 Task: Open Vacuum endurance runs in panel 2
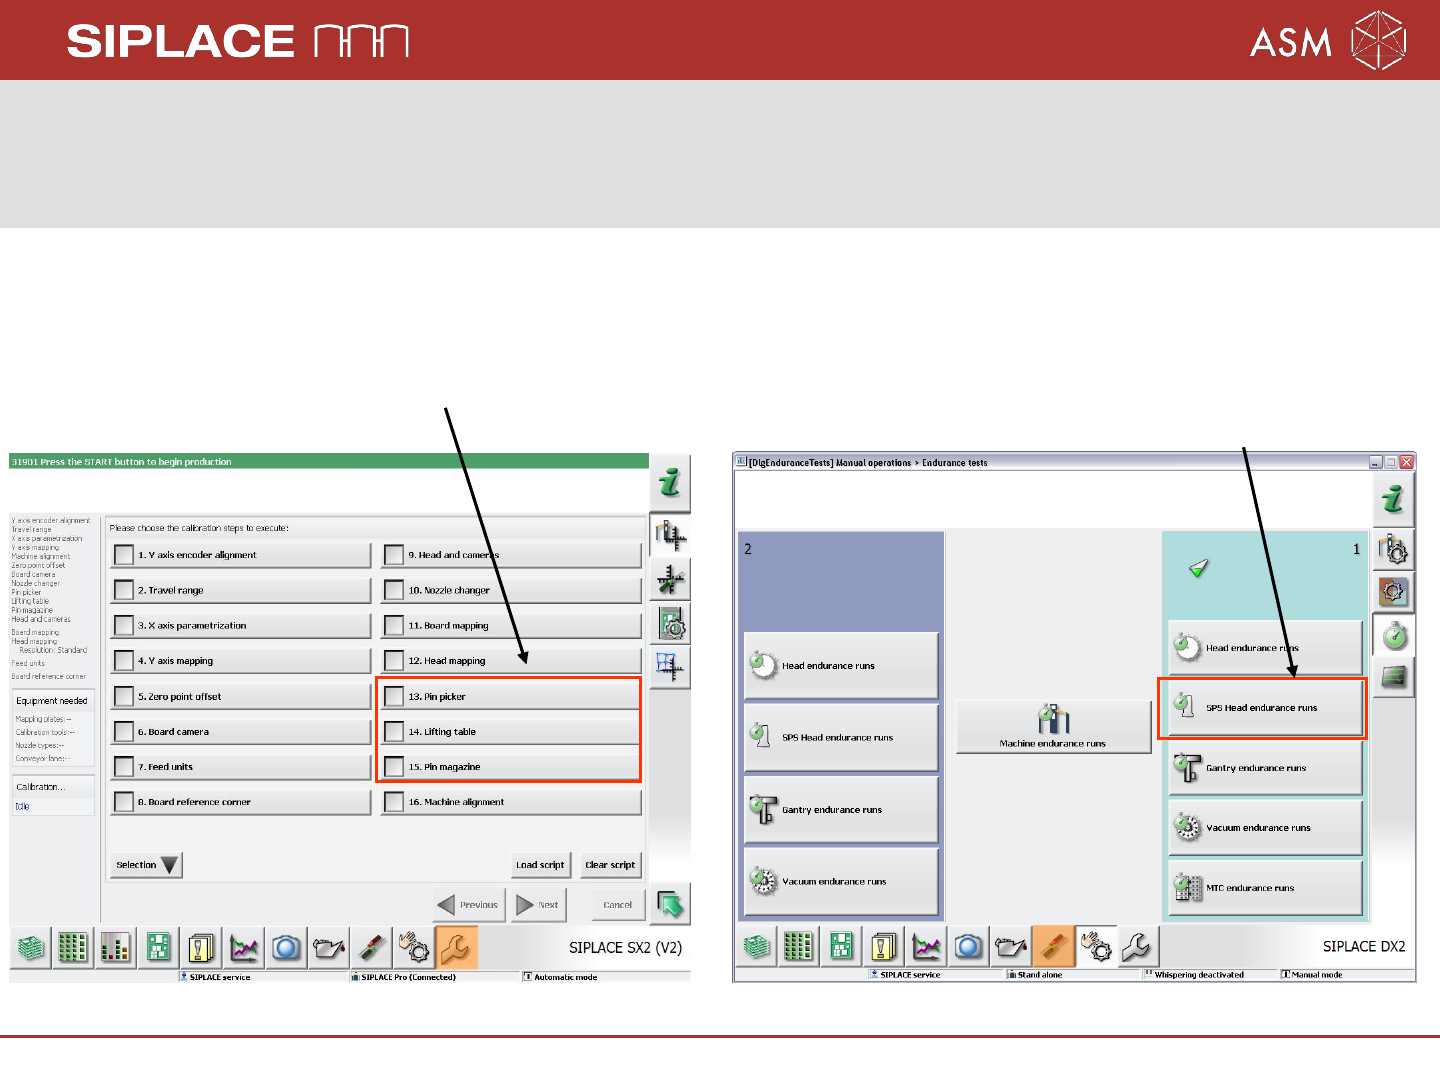(x=841, y=881)
